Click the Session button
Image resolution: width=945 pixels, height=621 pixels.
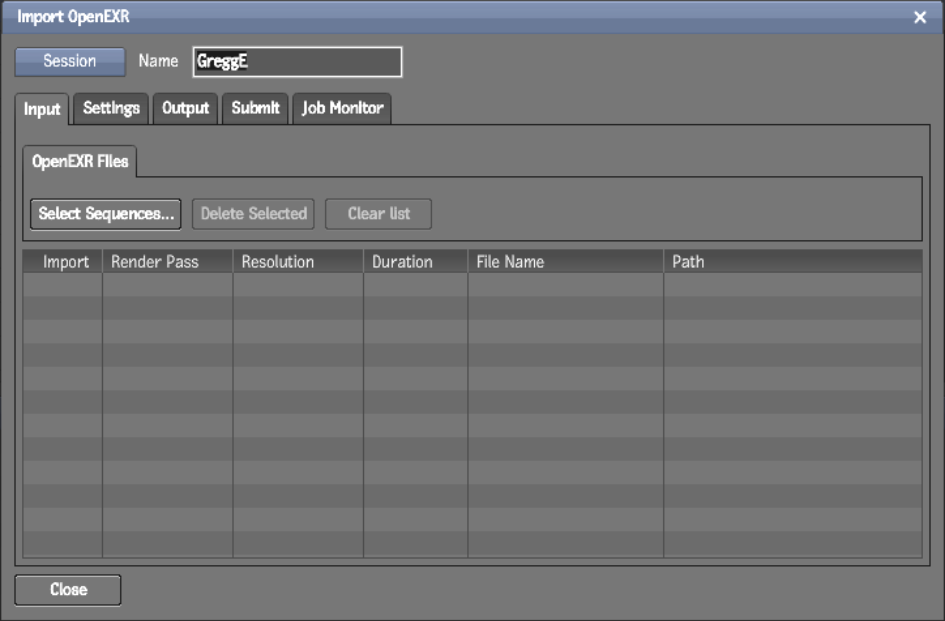tap(68, 61)
